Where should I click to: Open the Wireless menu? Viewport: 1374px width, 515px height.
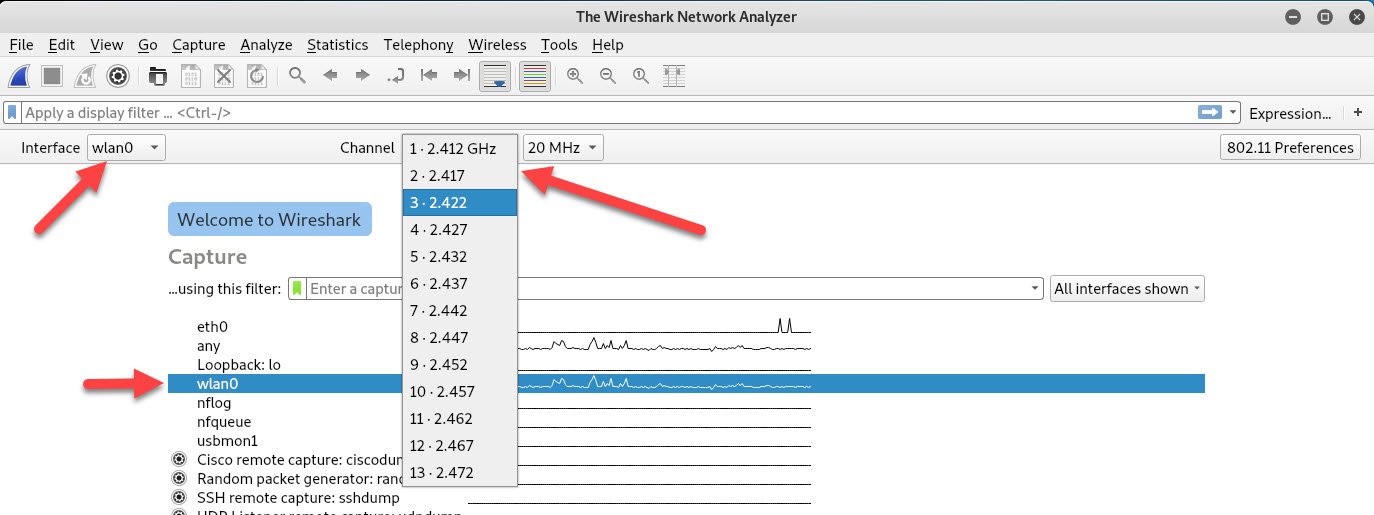[x=496, y=45]
